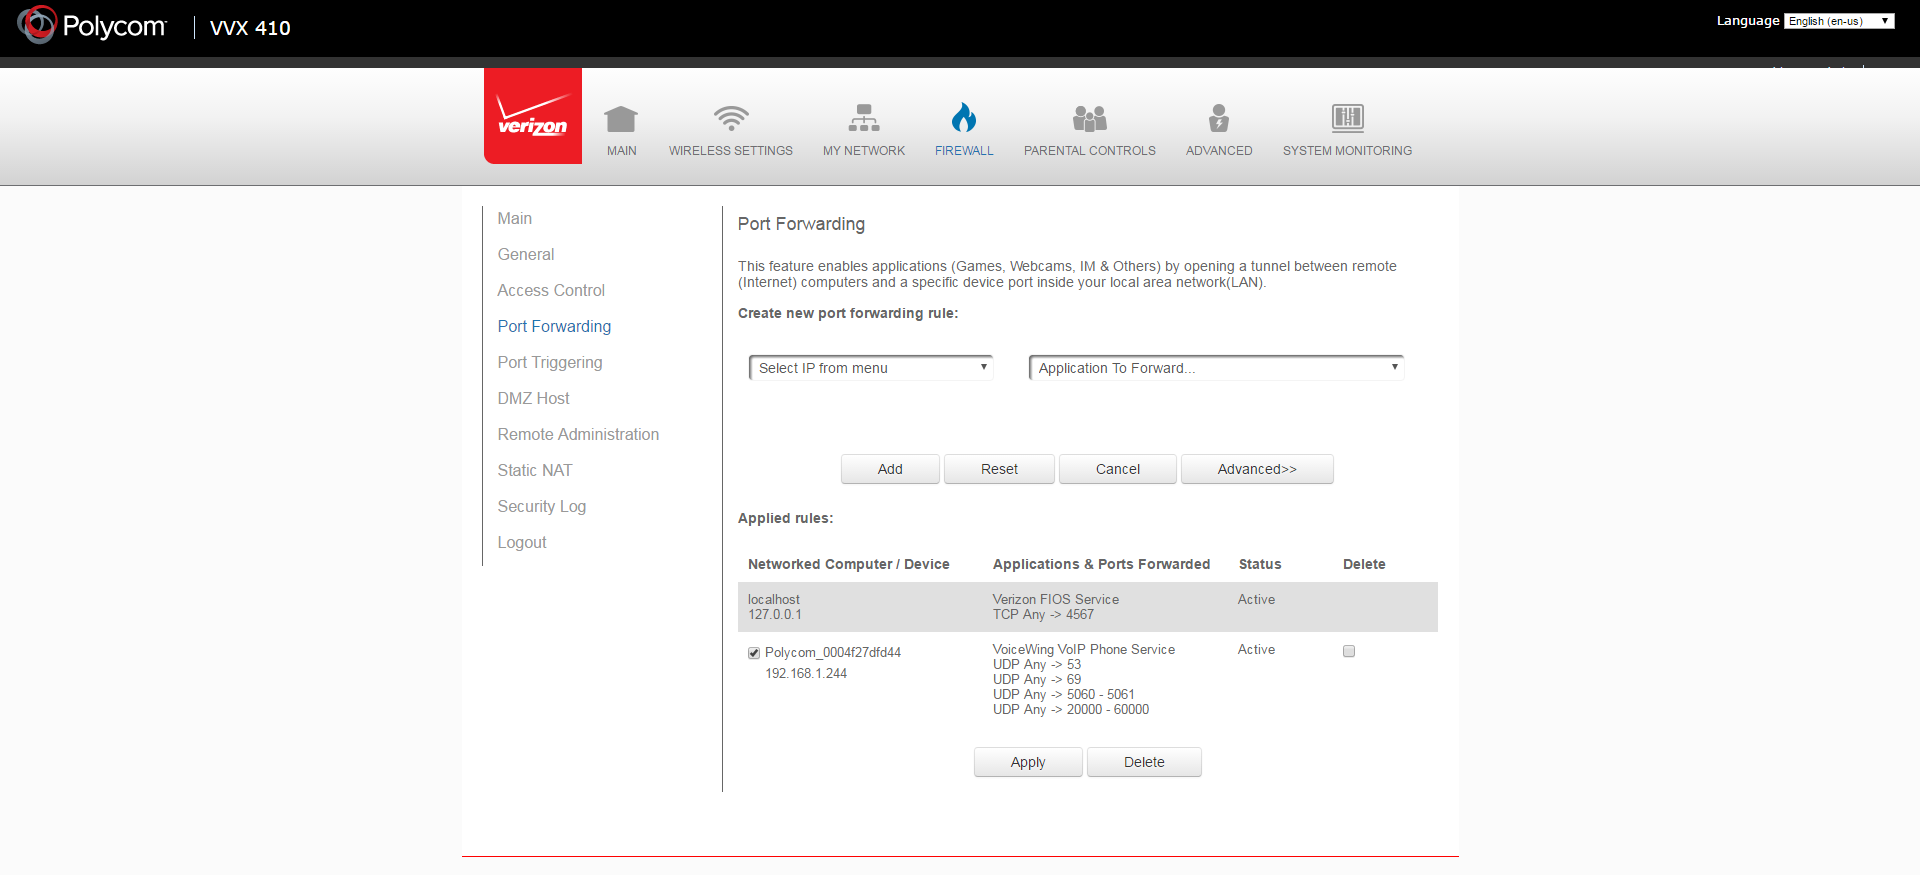
Task: Switch to WIRELESS SETTINGS tab label
Action: pyautogui.click(x=731, y=151)
